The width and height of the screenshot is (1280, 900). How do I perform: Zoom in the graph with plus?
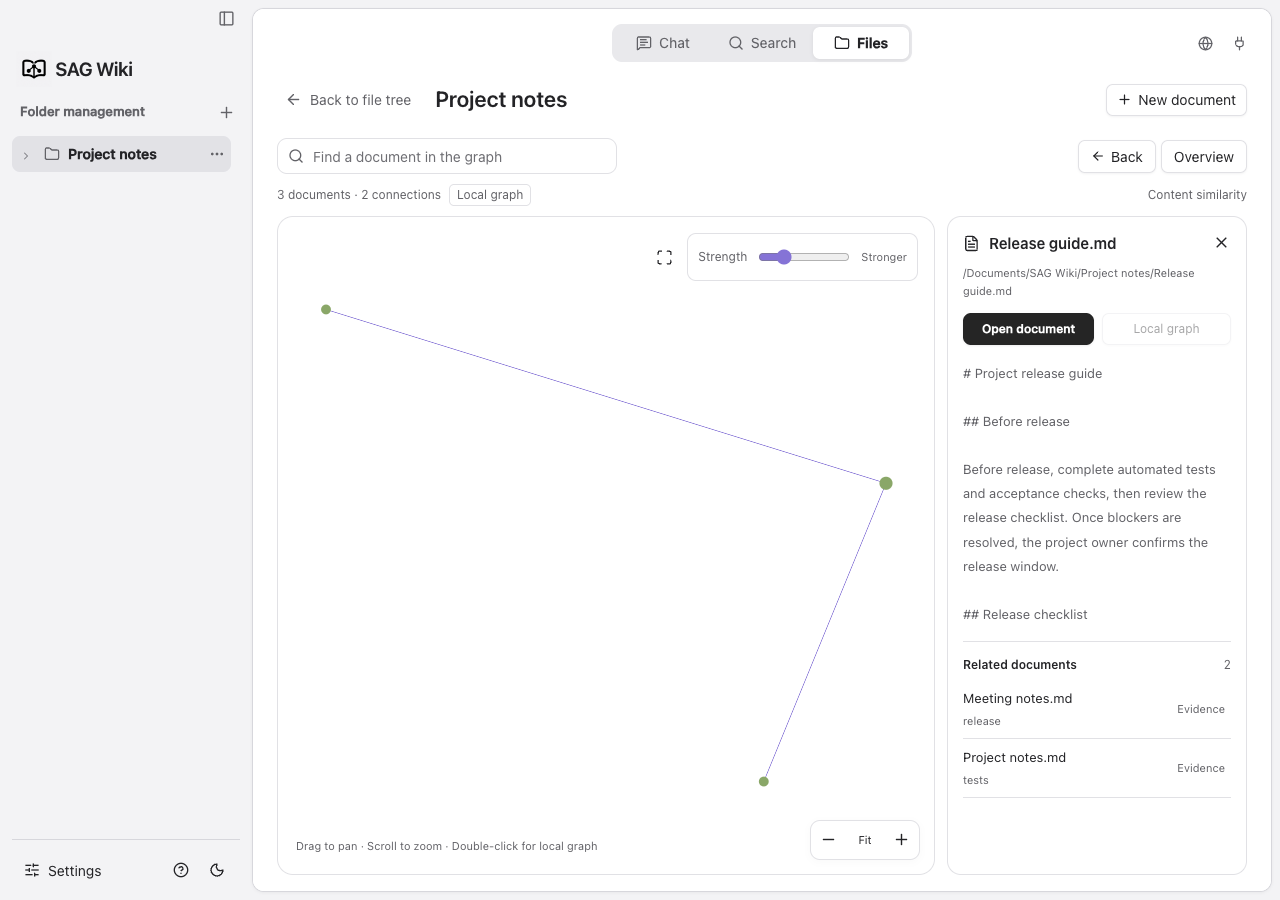(901, 840)
